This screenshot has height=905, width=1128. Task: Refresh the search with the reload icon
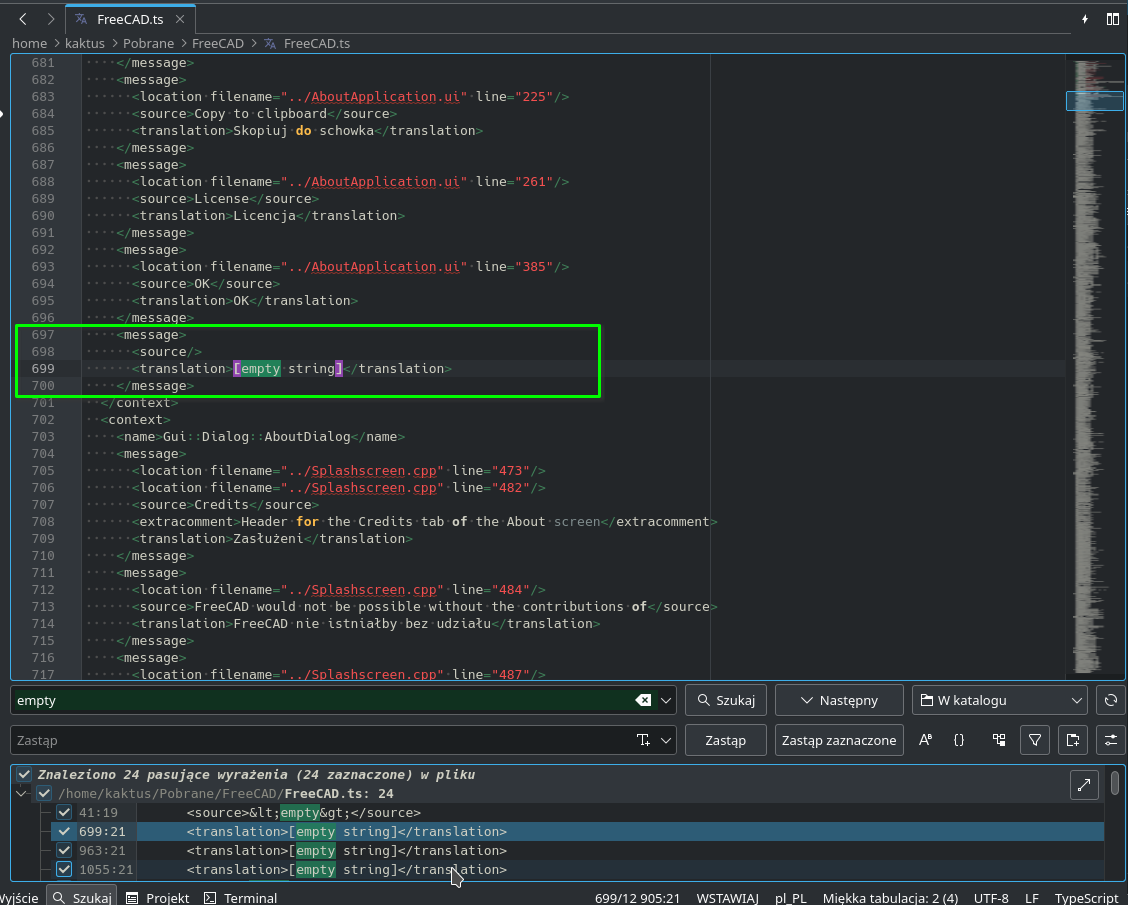pos(1110,700)
